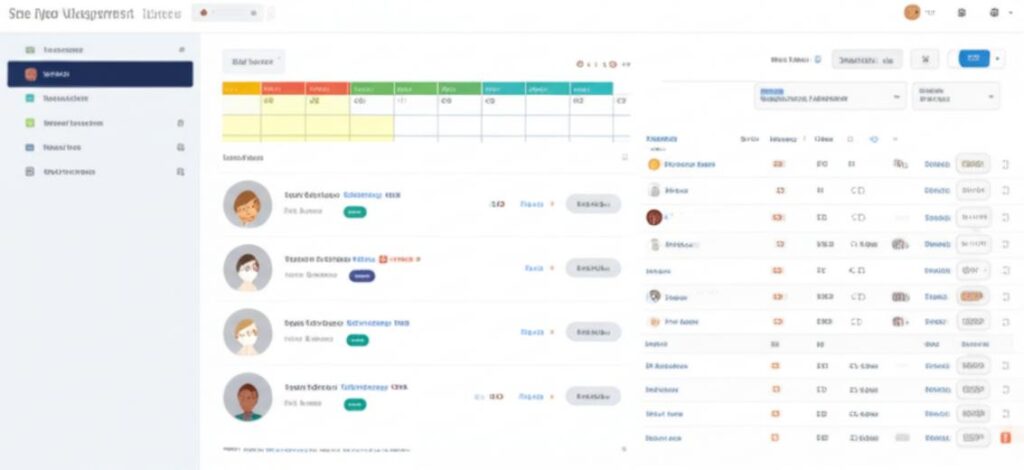The image size is (1024, 470).
Task: Toggle the orange checkbox on the last table row
Action: coord(1006,437)
